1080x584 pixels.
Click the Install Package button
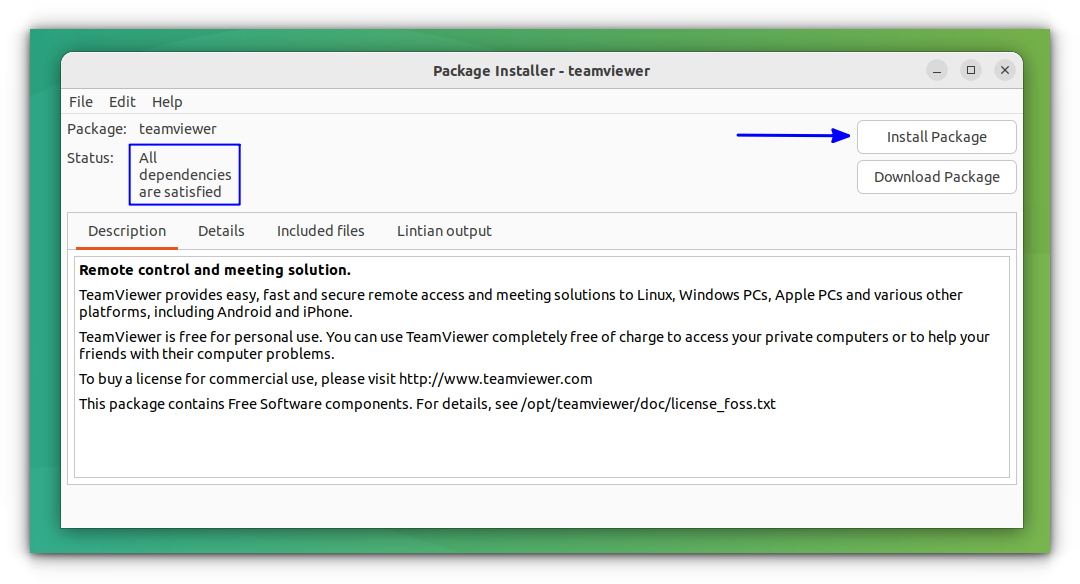coord(936,136)
